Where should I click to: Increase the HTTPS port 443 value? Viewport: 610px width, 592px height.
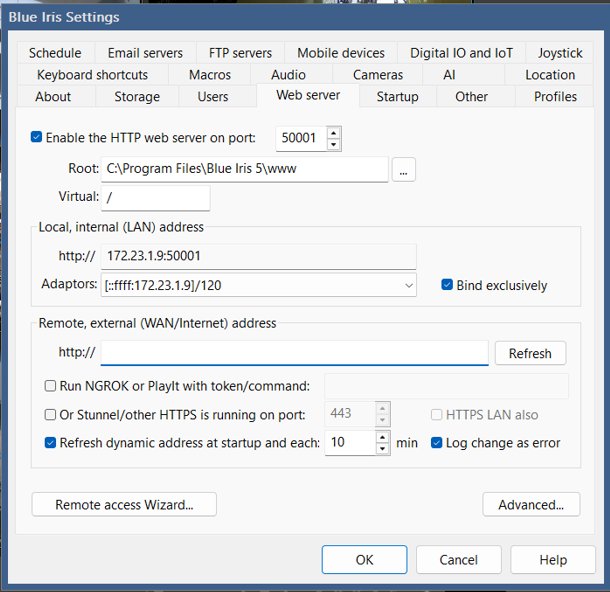pos(382,408)
